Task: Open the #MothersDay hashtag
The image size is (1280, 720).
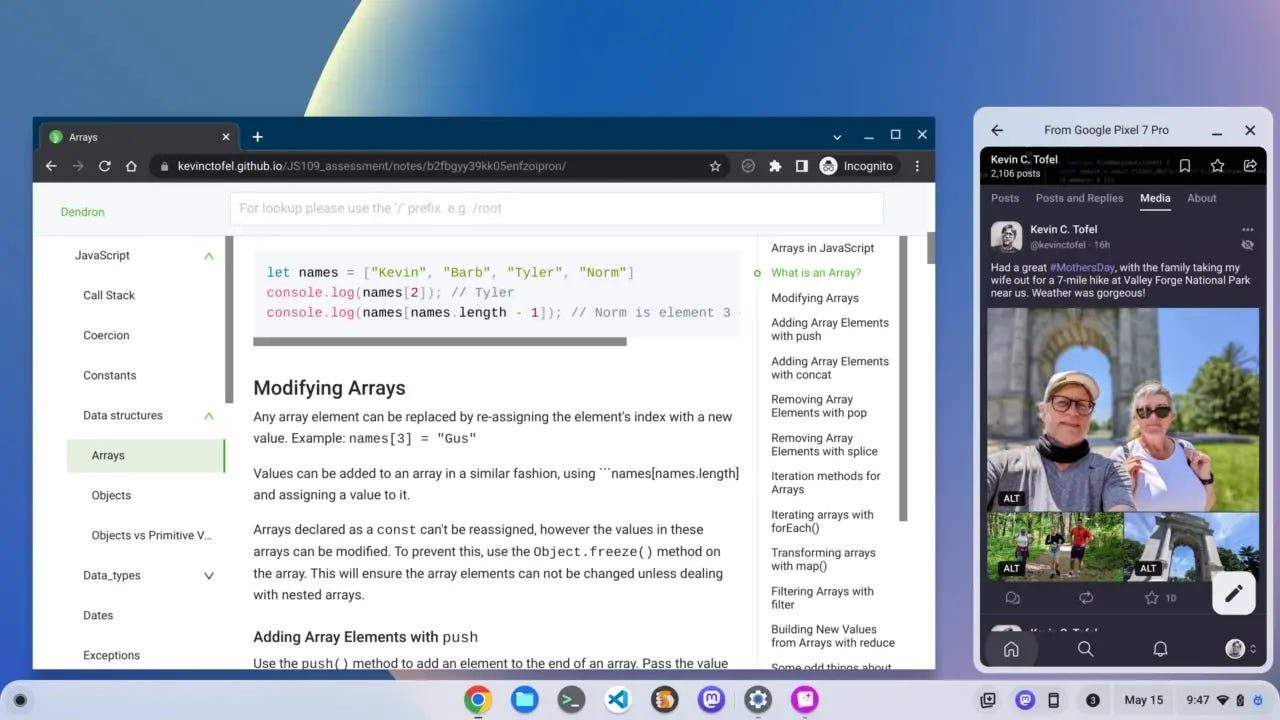Action: pos(1084,268)
